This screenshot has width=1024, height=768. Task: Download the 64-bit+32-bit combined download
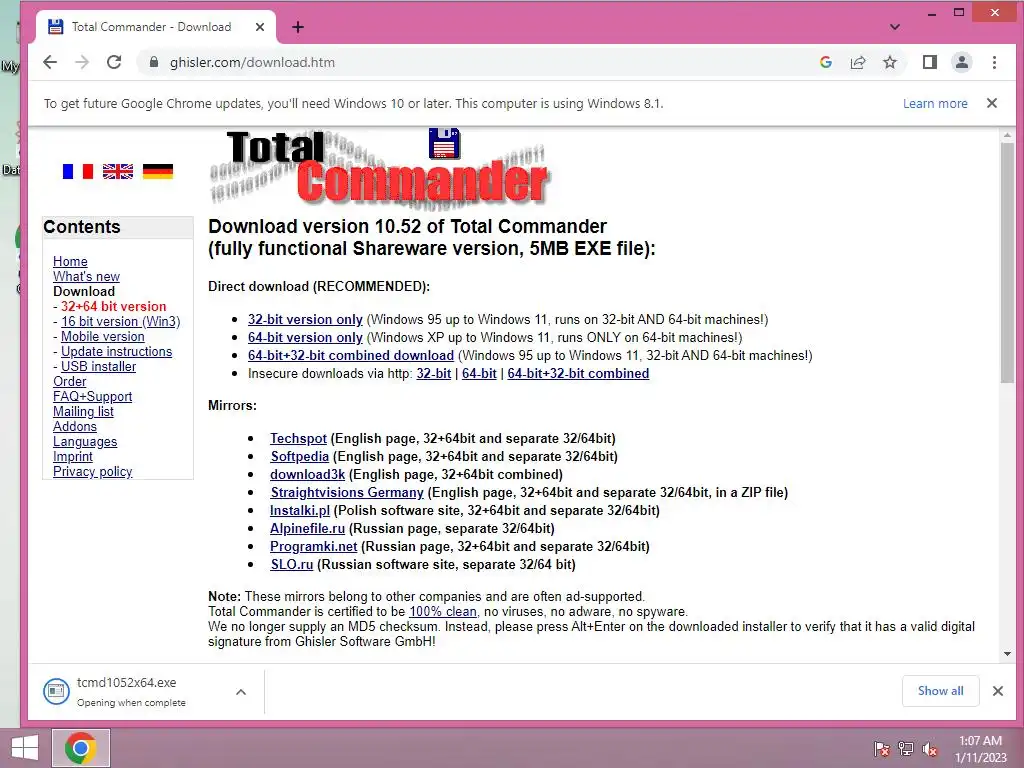(351, 355)
